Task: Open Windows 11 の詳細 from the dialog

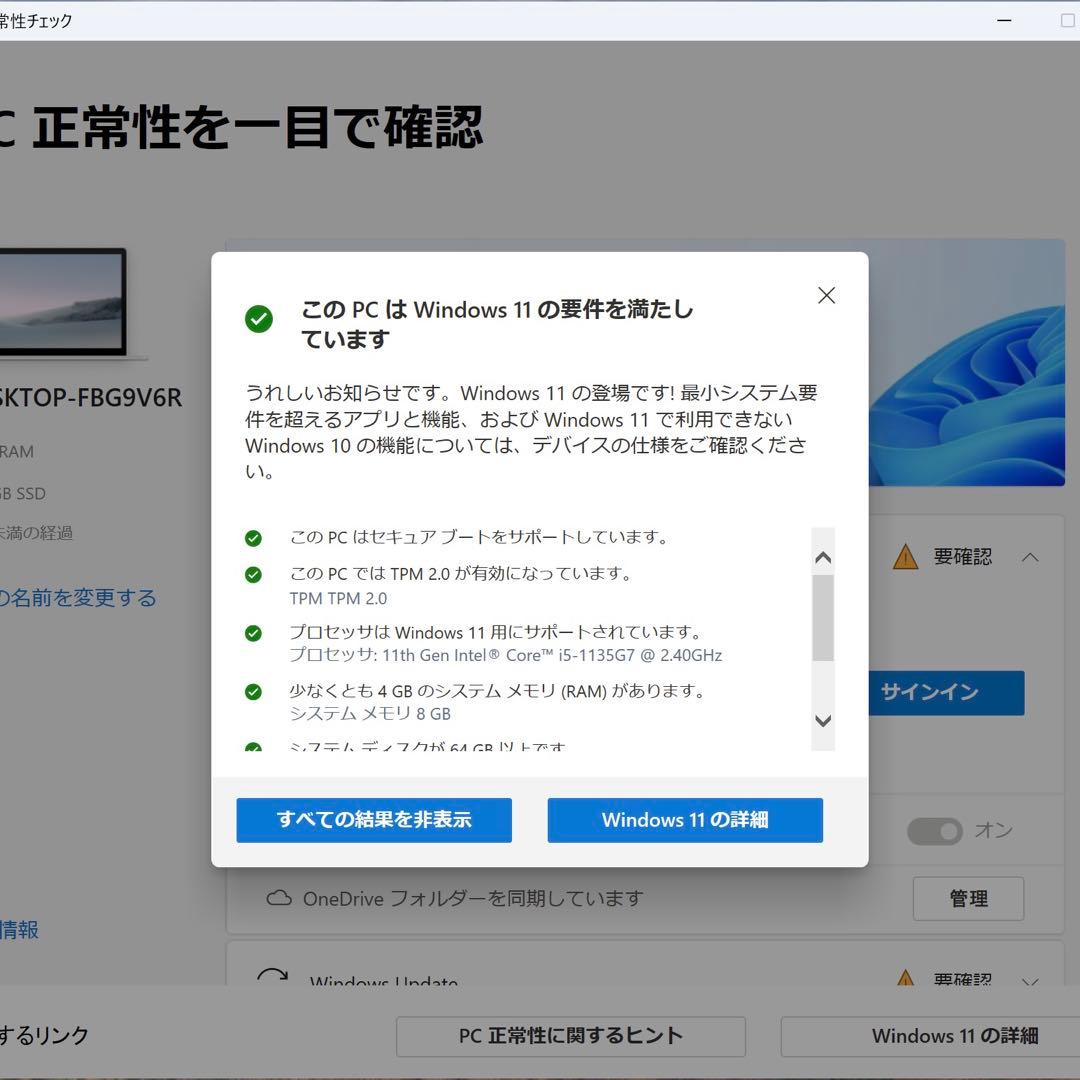Action: [684, 820]
